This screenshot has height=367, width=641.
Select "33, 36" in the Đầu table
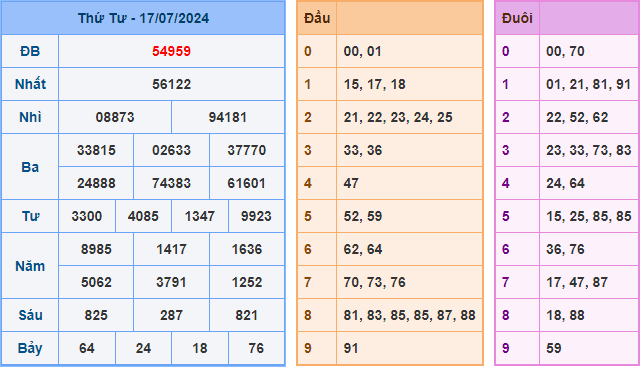click(363, 150)
